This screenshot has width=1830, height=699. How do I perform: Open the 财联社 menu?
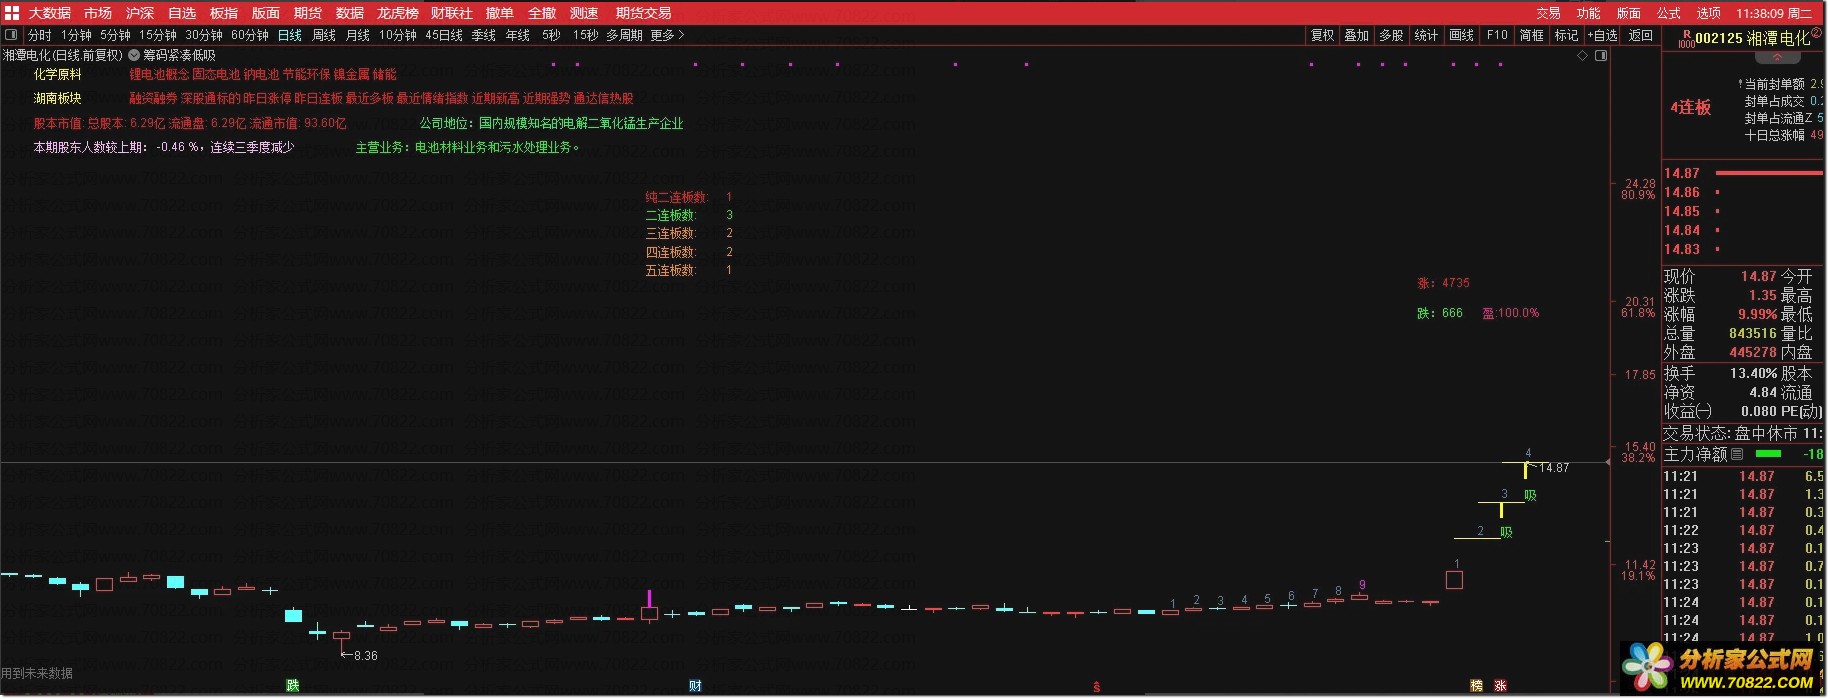pyautogui.click(x=452, y=13)
